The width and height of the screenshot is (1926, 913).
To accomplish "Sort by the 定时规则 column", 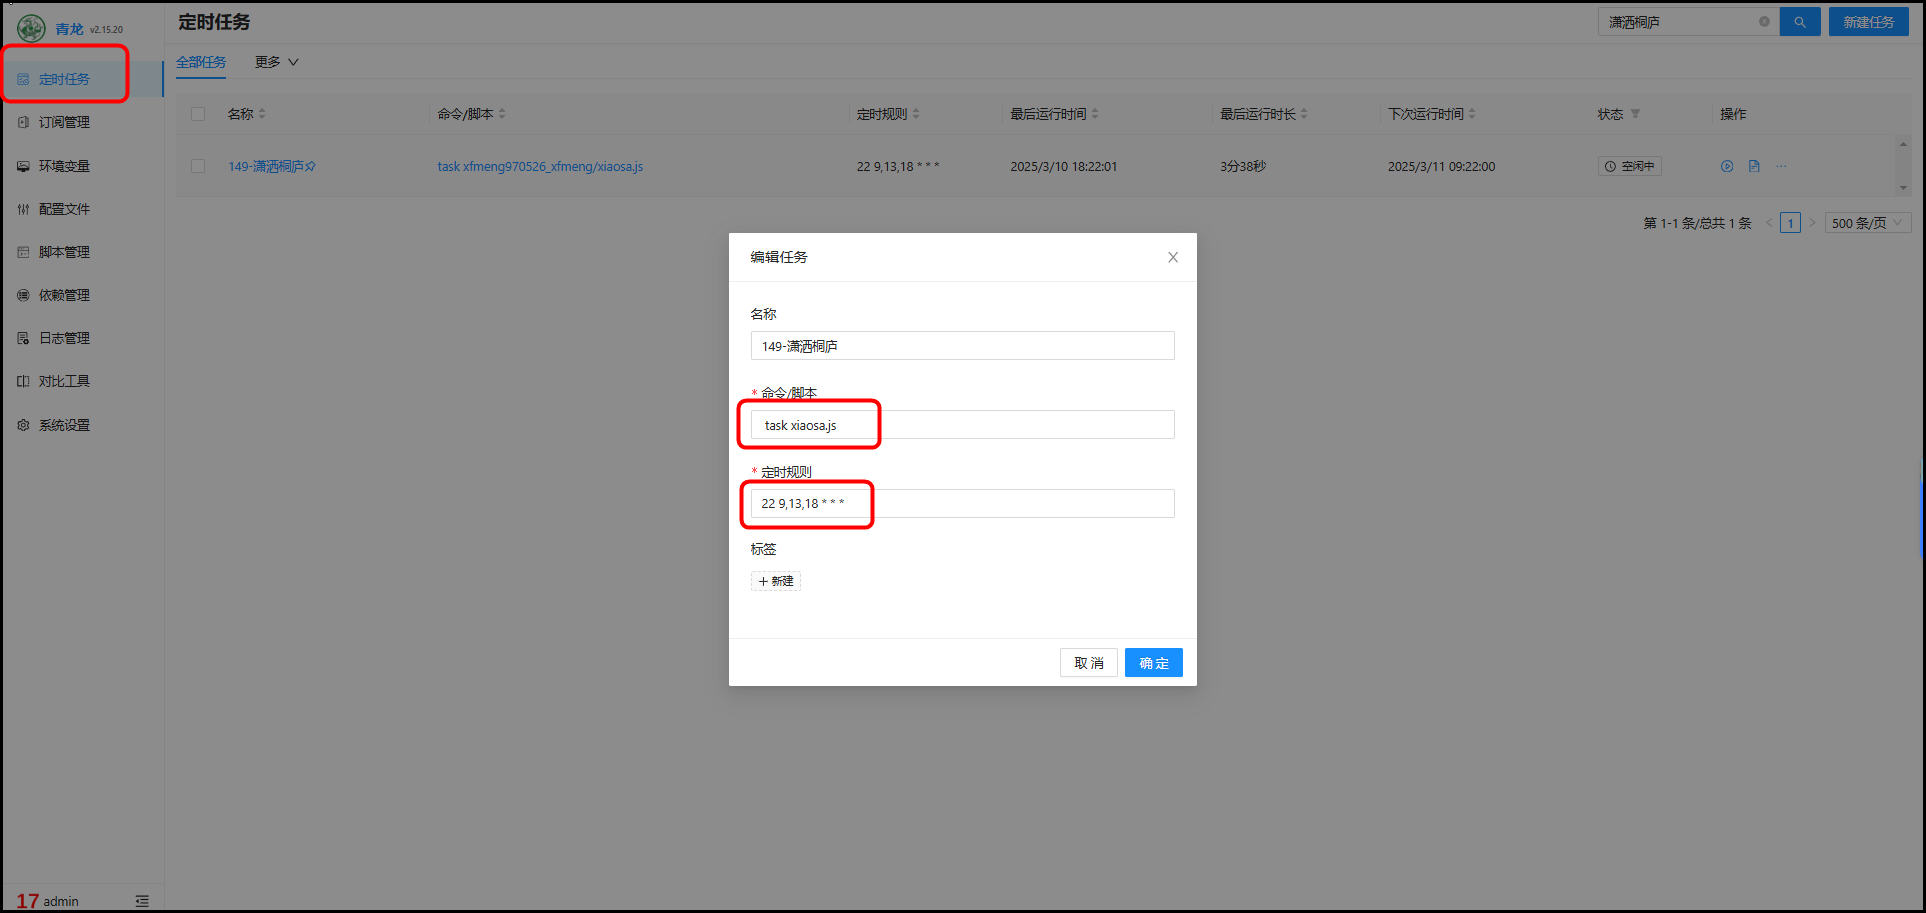I will point(916,114).
